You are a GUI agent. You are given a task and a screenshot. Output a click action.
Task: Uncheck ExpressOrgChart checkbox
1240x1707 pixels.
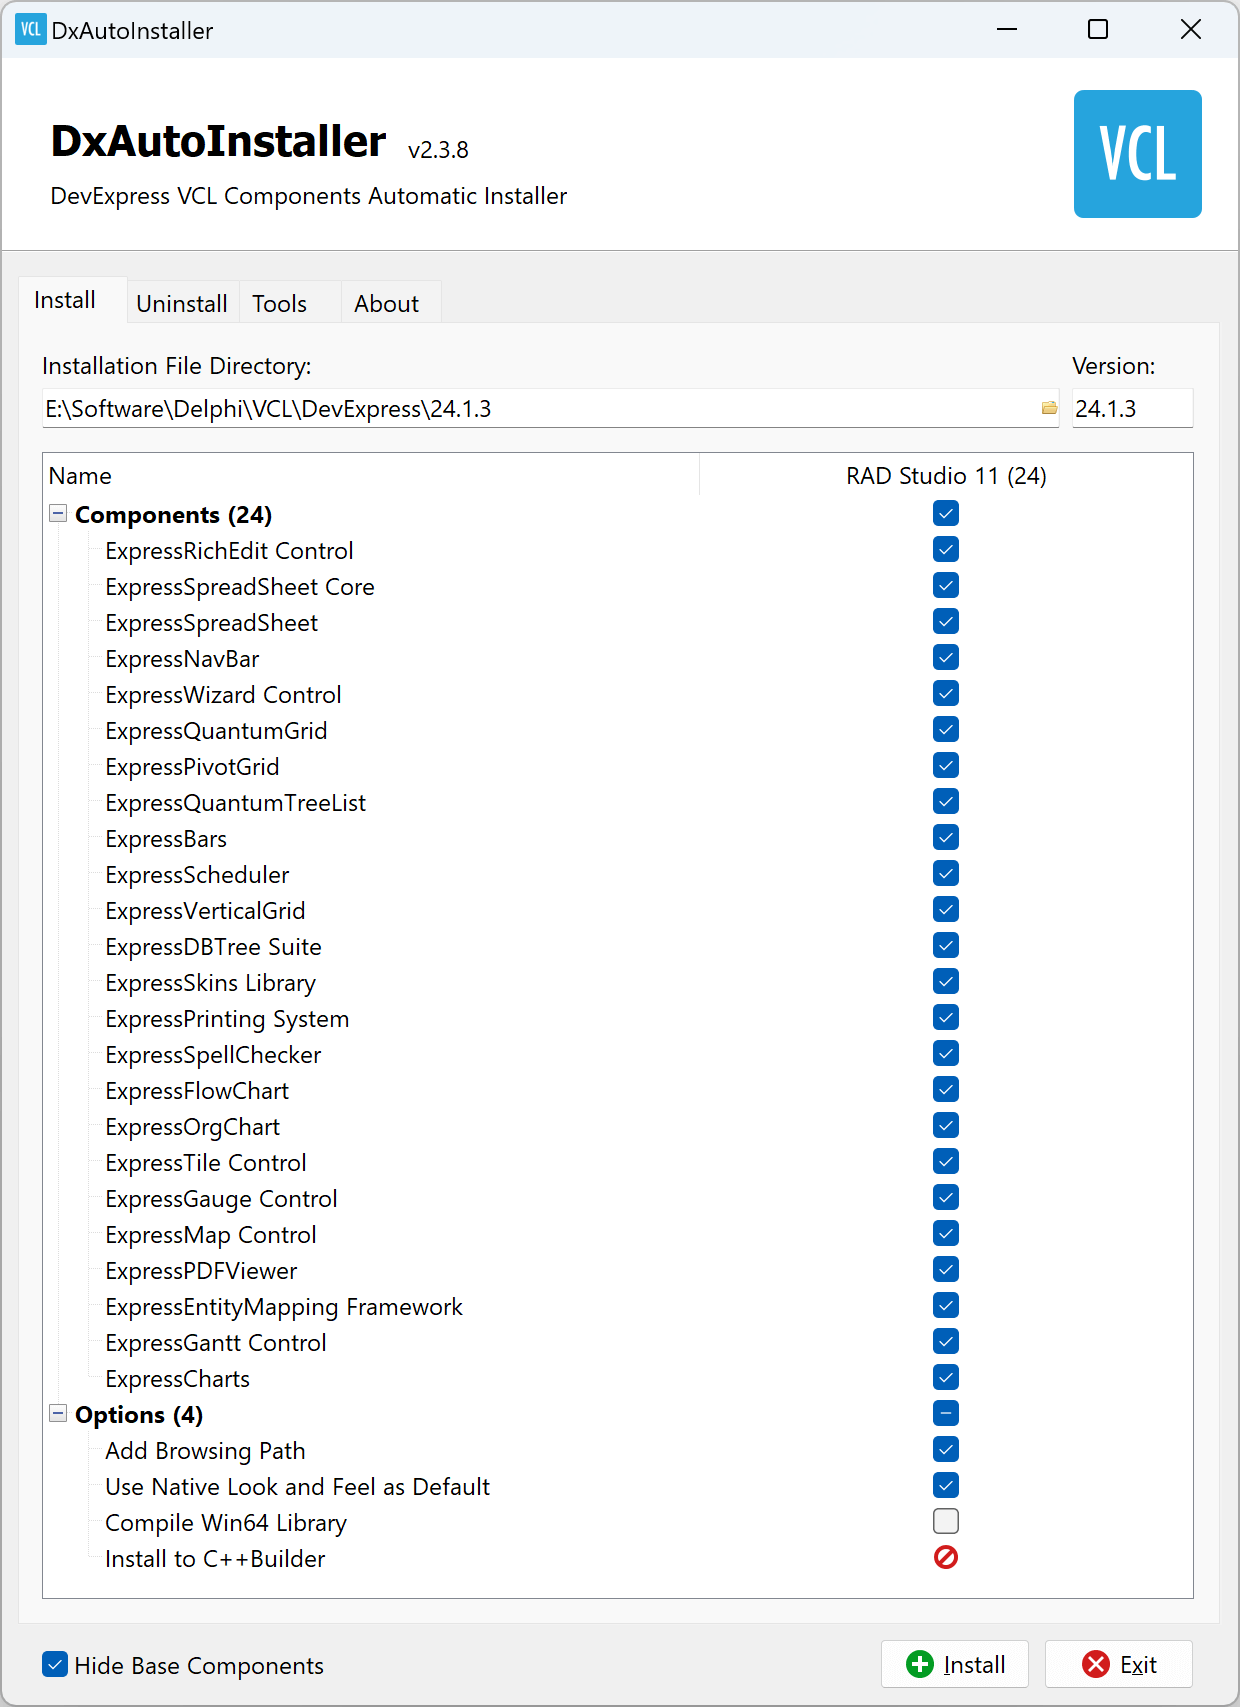(946, 1125)
